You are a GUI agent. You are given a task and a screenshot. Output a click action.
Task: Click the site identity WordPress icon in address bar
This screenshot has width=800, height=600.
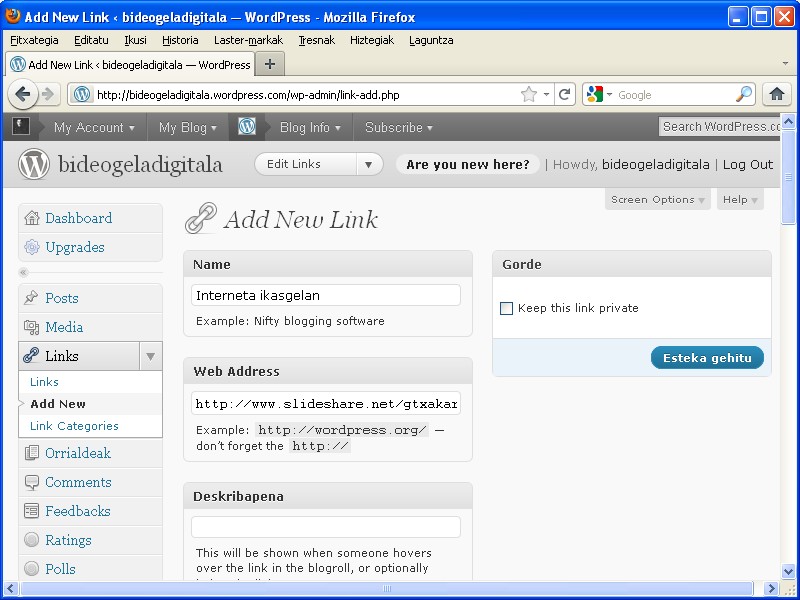(x=82, y=94)
